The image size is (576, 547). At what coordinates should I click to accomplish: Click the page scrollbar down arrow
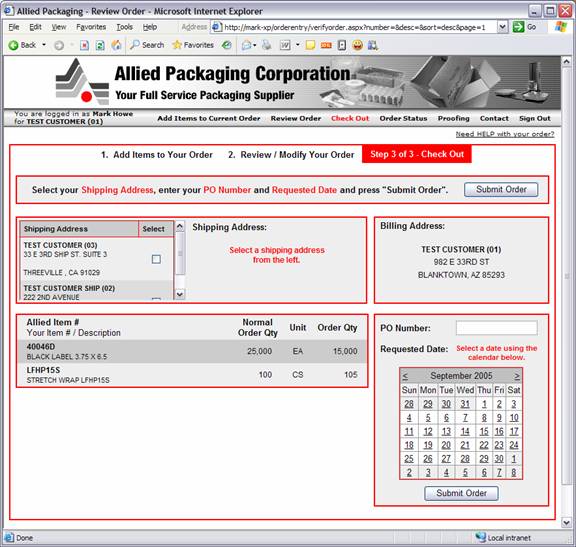pos(566,522)
